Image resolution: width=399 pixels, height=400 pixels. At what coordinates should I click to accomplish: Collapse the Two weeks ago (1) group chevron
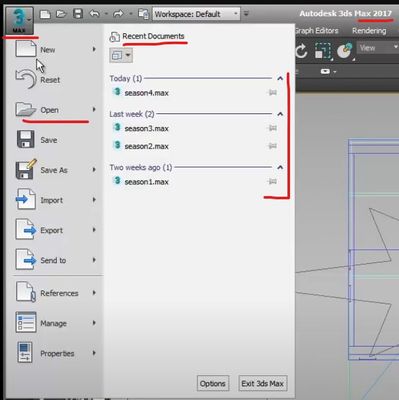click(280, 167)
